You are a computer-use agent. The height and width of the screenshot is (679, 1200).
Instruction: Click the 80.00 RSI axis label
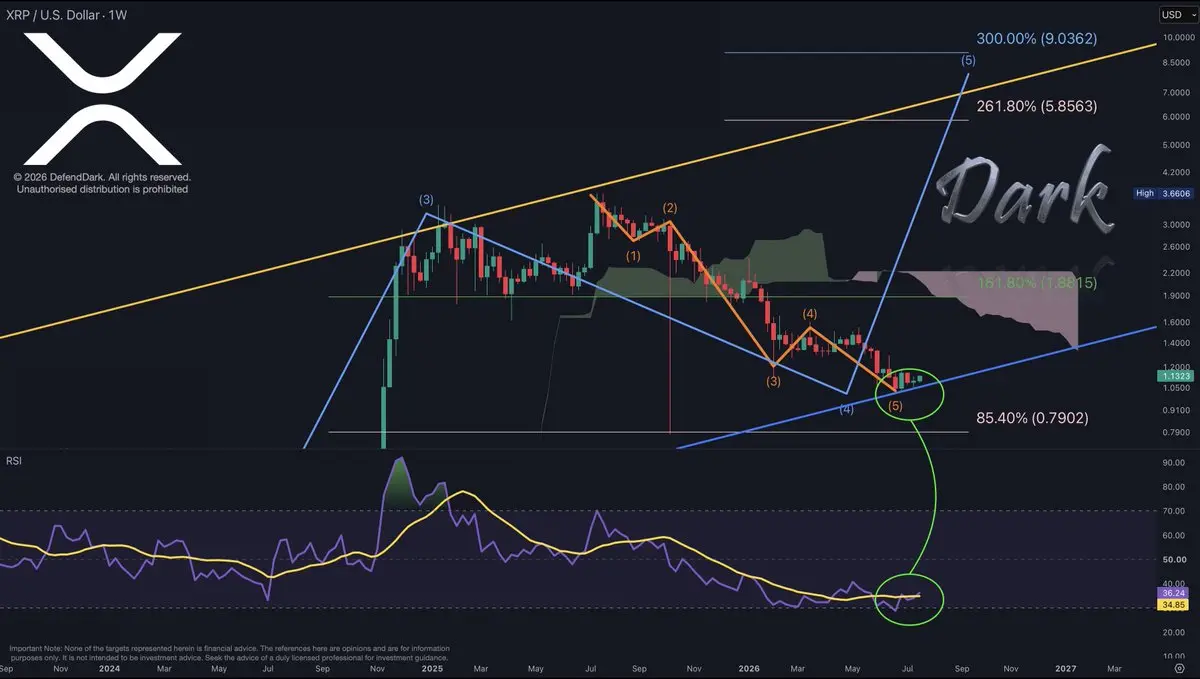pos(1172,487)
